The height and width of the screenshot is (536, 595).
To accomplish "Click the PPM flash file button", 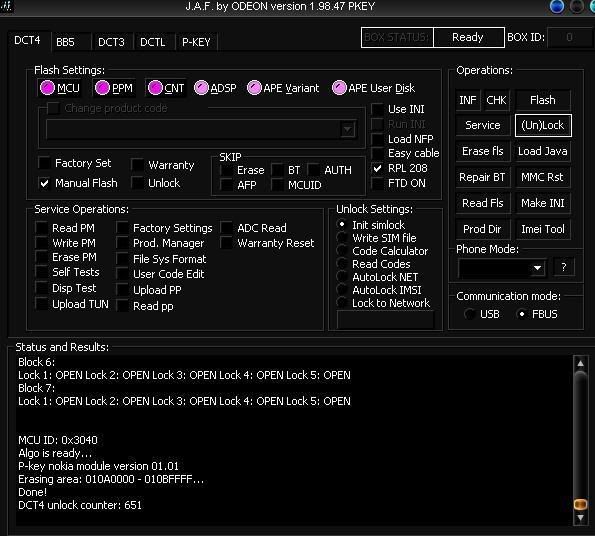I will point(113,88).
